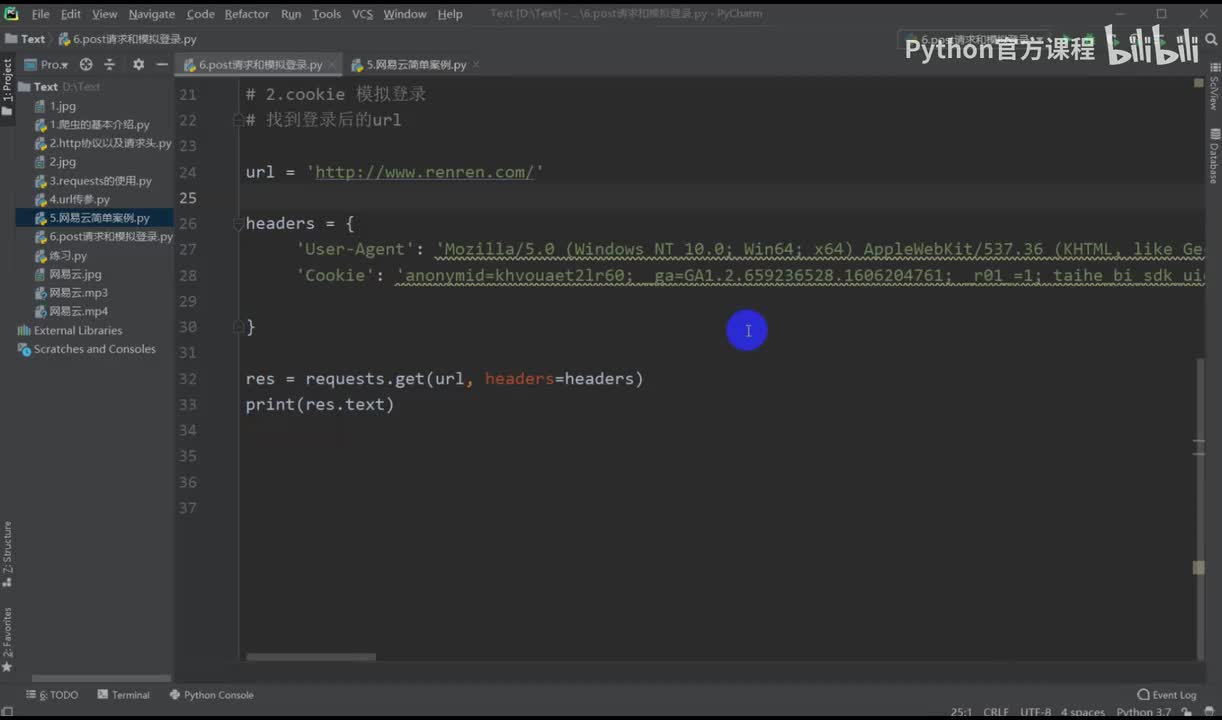Open the Navigate menu
Image resolution: width=1222 pixels, height=720 pixels.
coord(152,14)
